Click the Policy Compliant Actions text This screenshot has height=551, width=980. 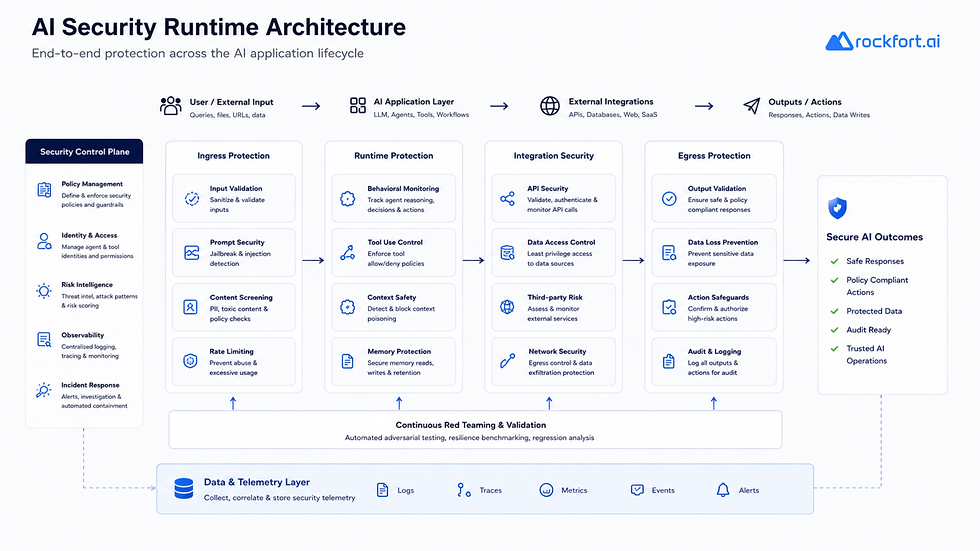click(877, 286)
